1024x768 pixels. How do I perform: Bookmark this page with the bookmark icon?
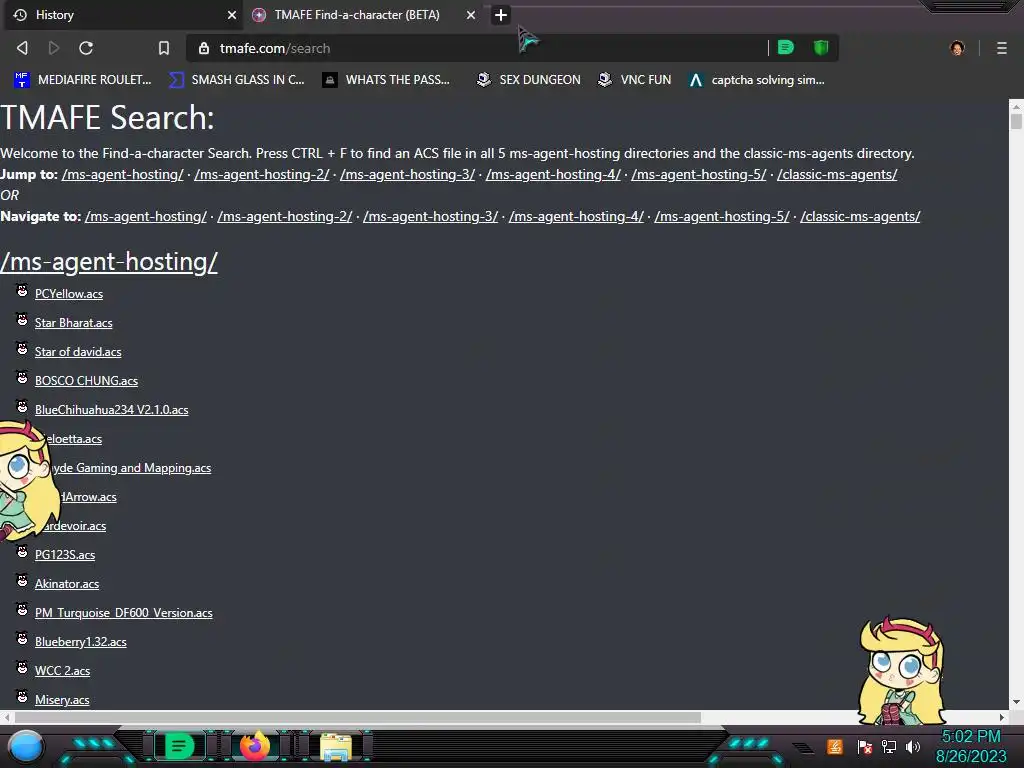tap(164, 48)
